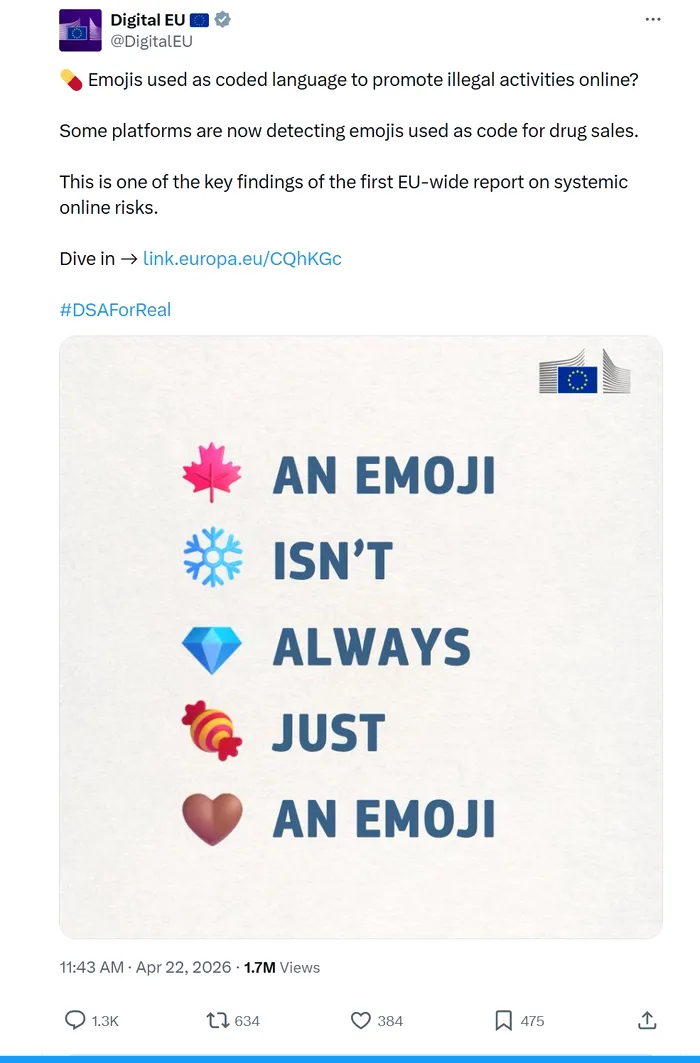Click the maple leaf emoji in image
The image size is (700, 1063).
212,473
